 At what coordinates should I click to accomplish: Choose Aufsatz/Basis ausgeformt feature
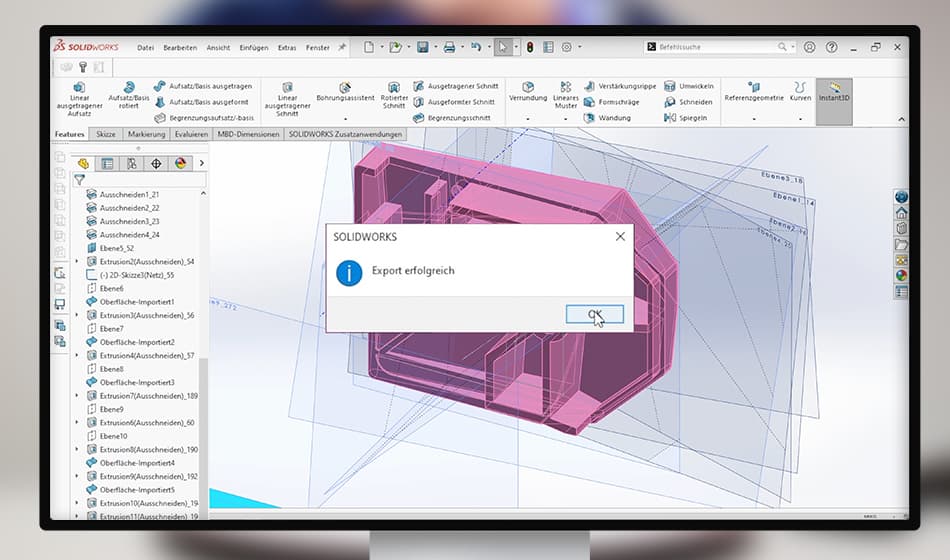click(x=202, y=102)
